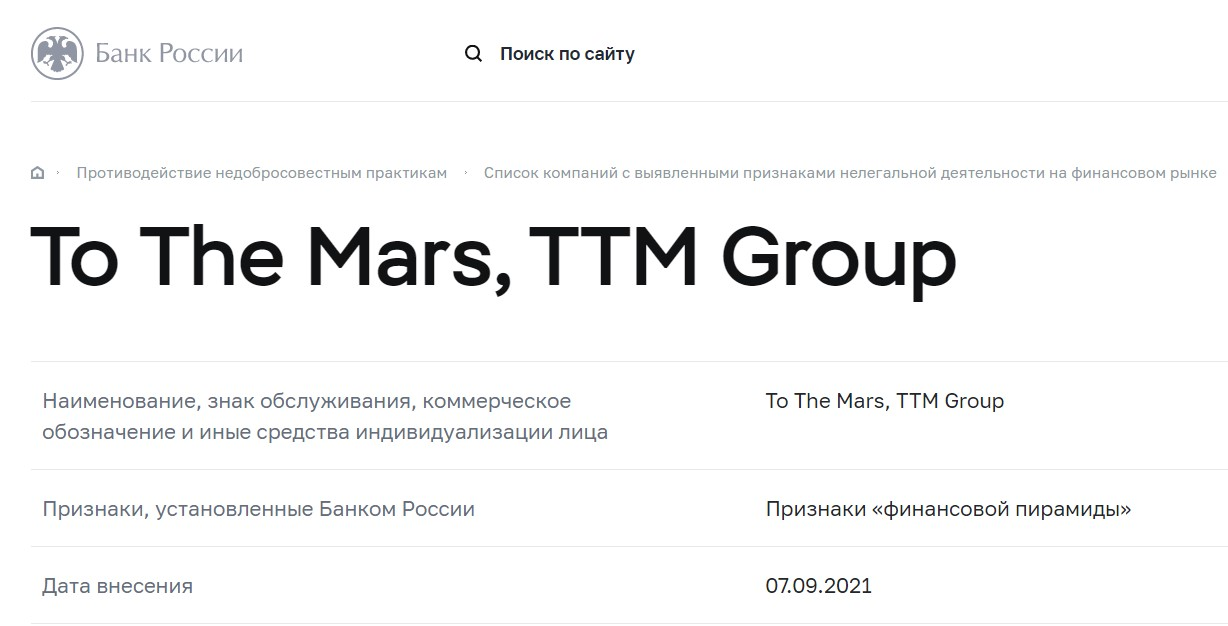Select the value «Признаки «финансовой пирамиды»»
The height and width of the screenshot is (626, 1228).
coord(948,509)
